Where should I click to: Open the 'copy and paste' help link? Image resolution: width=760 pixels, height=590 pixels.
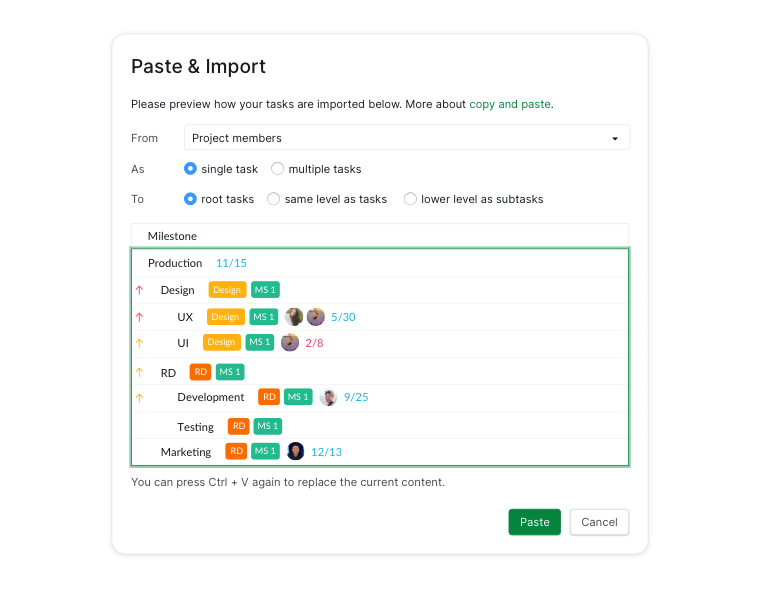pos(510,104)
